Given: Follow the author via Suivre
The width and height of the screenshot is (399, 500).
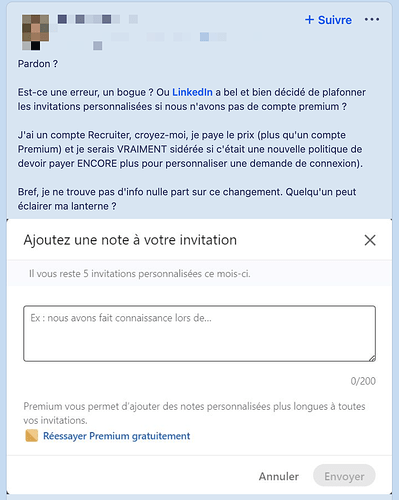Looking at the screenshot, I should pos(328,20).
